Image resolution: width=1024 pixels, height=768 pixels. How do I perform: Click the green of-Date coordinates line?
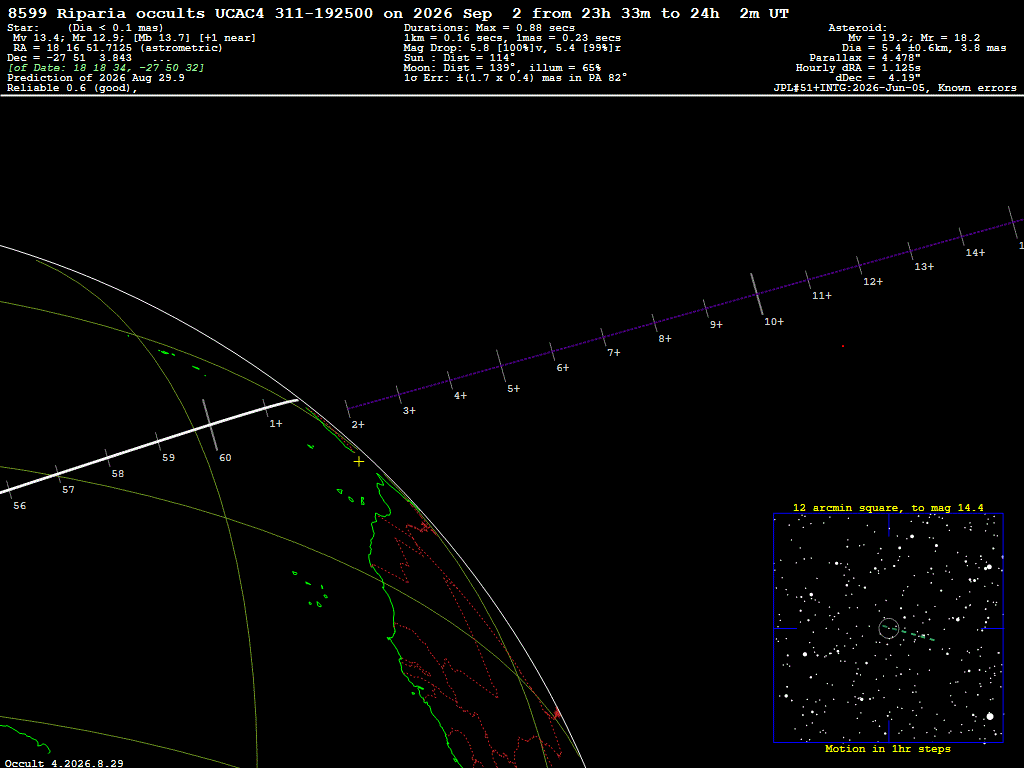(x=106, y=68)
